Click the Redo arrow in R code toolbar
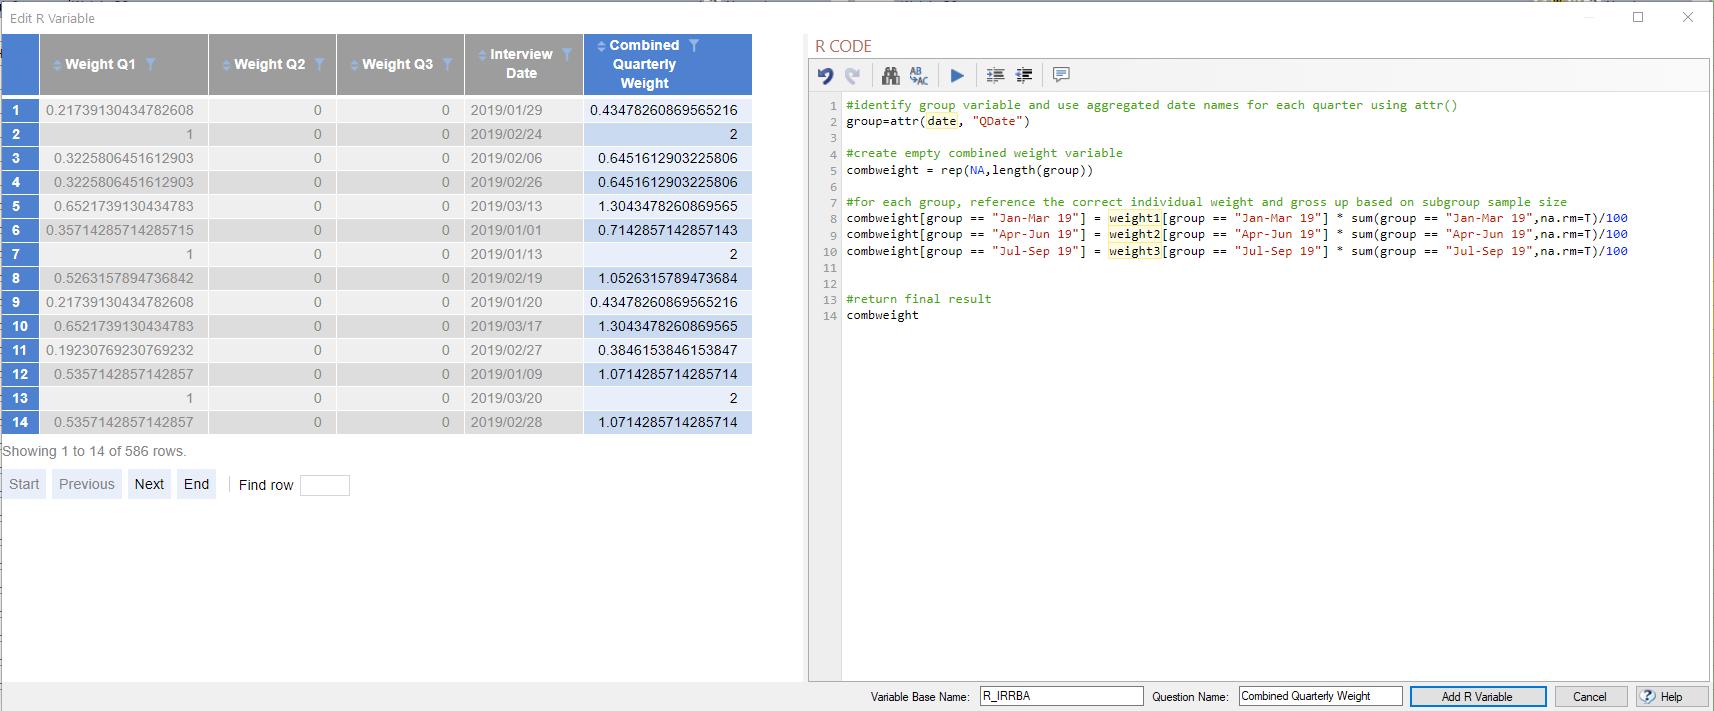The image size is (1714, 711). pyautogui.click(x=853, y=76)
